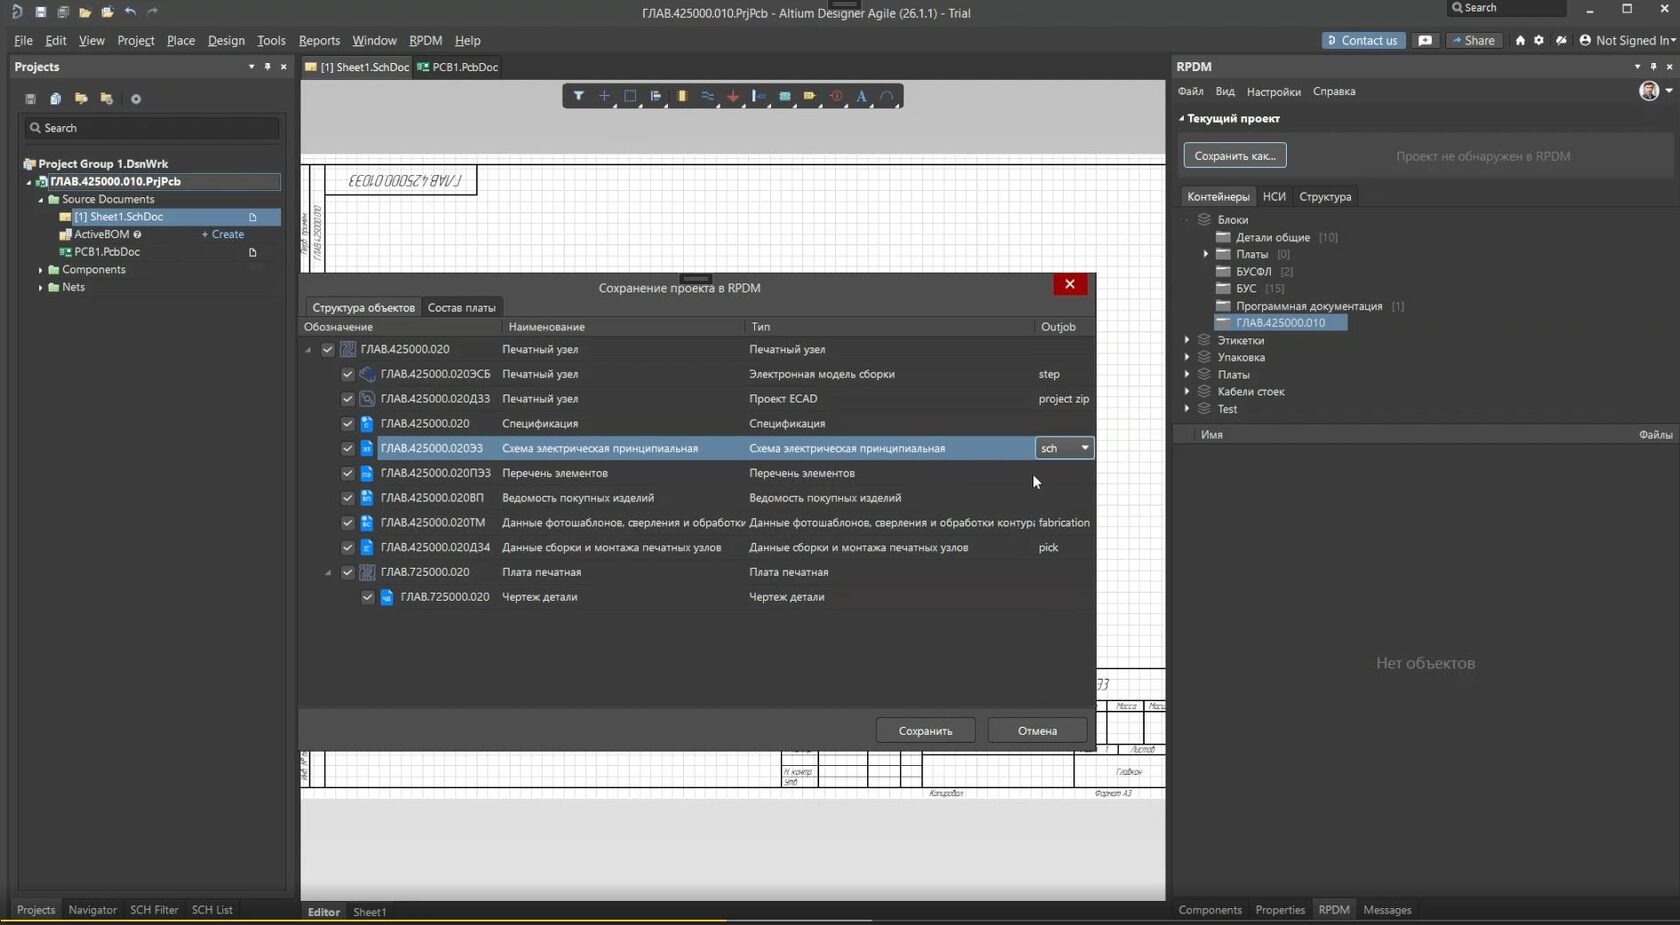Click the Отмена button
Image resolution: width=1680 pixels, height=925 pixels.
[x=1037, y=731]
